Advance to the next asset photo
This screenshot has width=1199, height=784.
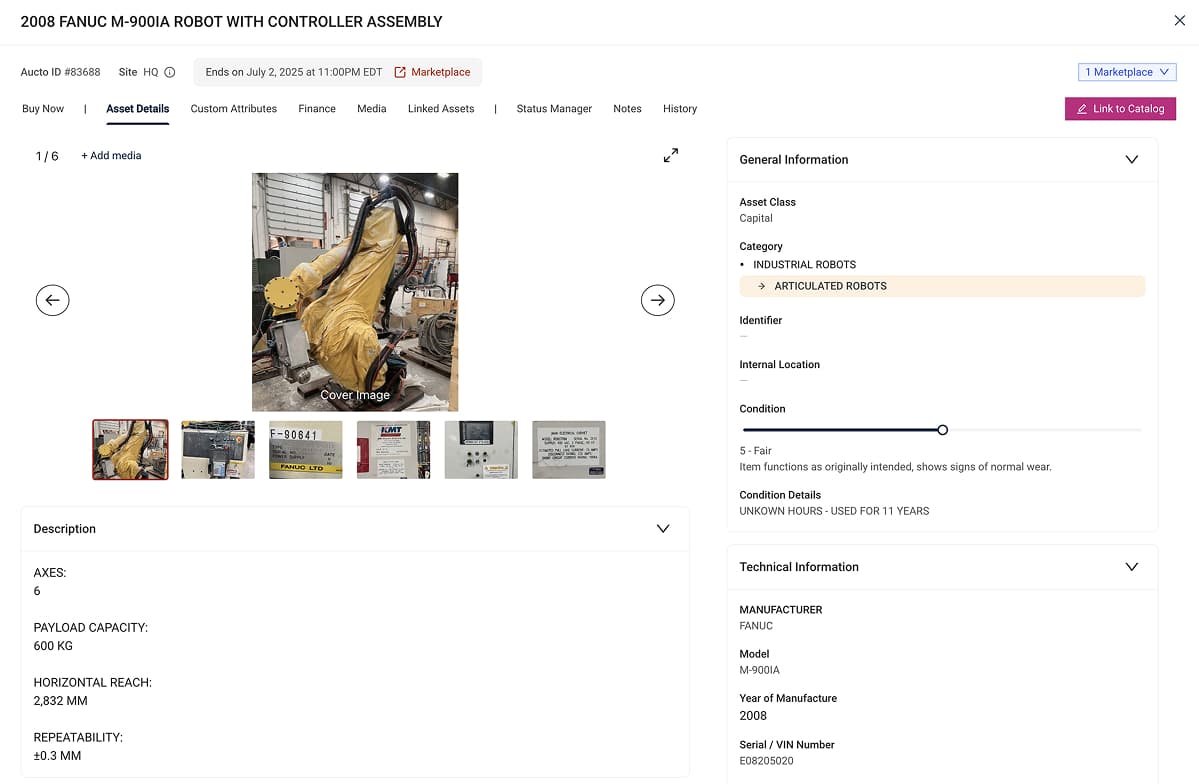click(657, 300)
